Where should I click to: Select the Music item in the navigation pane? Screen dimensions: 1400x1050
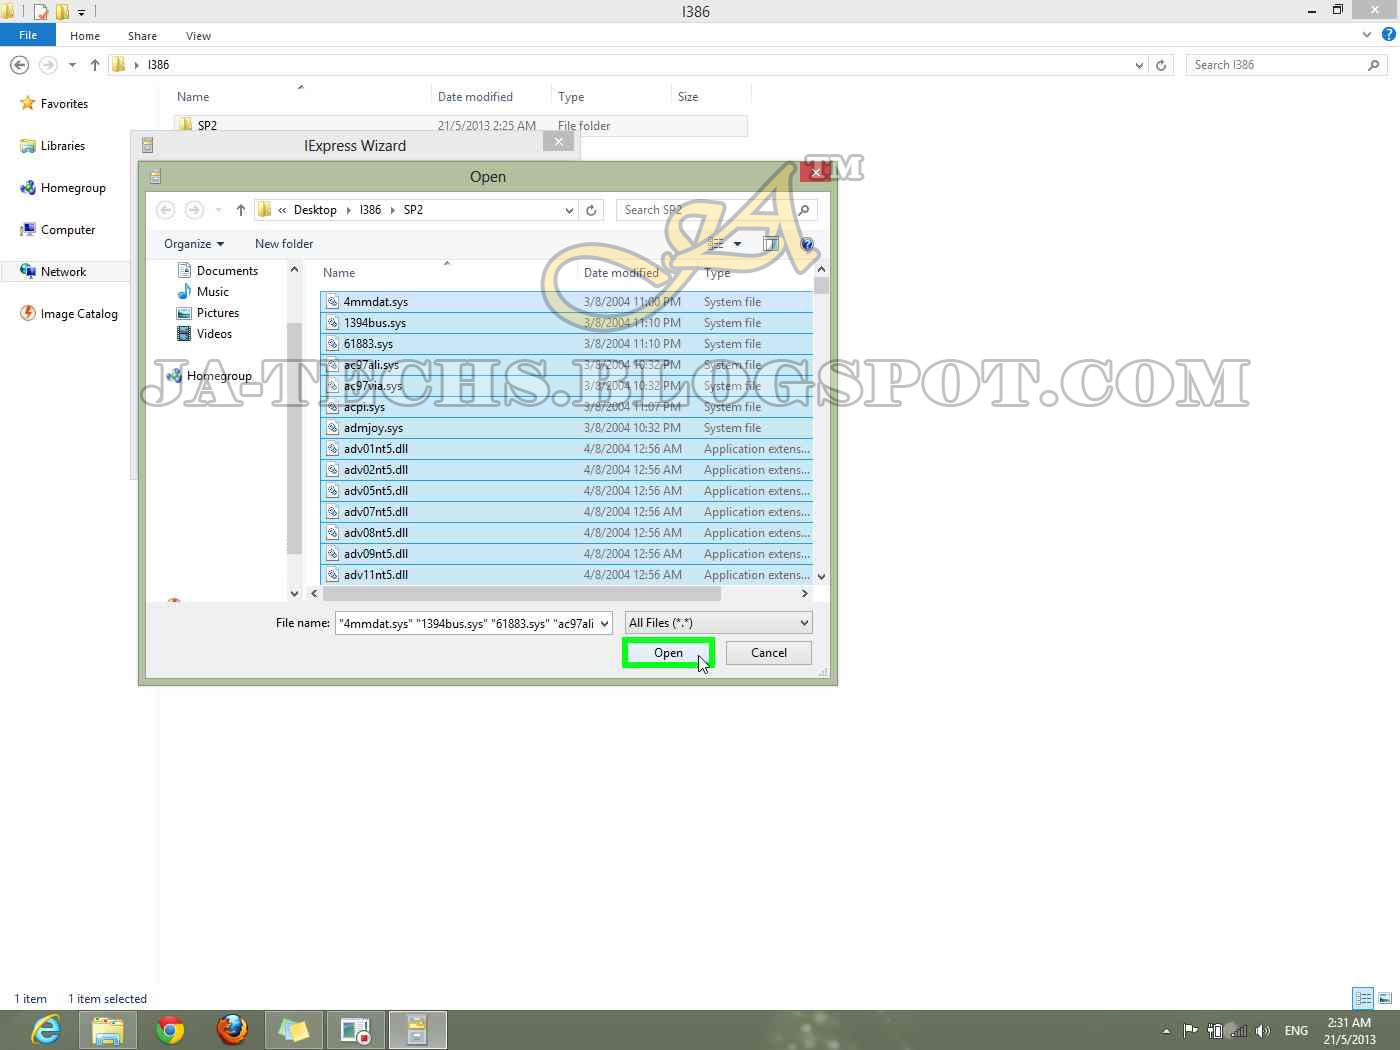click(213, 291)
